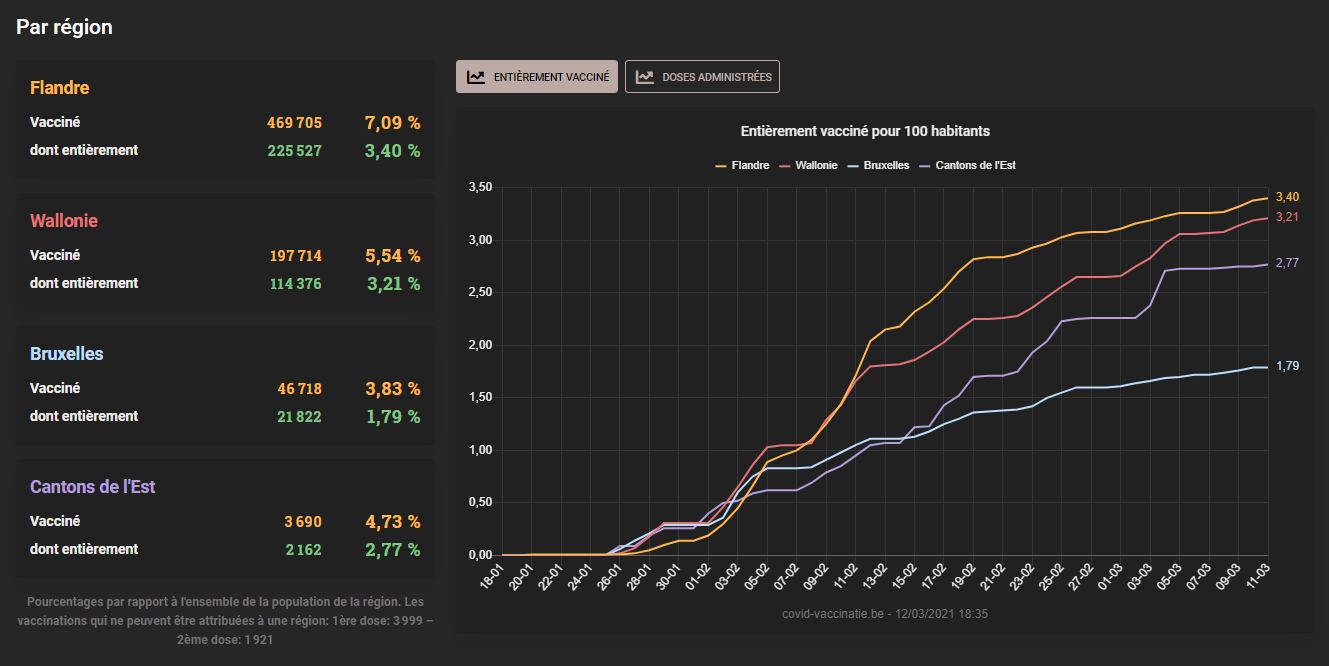Click Bruxelles 1,79 end-of-line label
1329x666 pixels.
pos(1287,366)
